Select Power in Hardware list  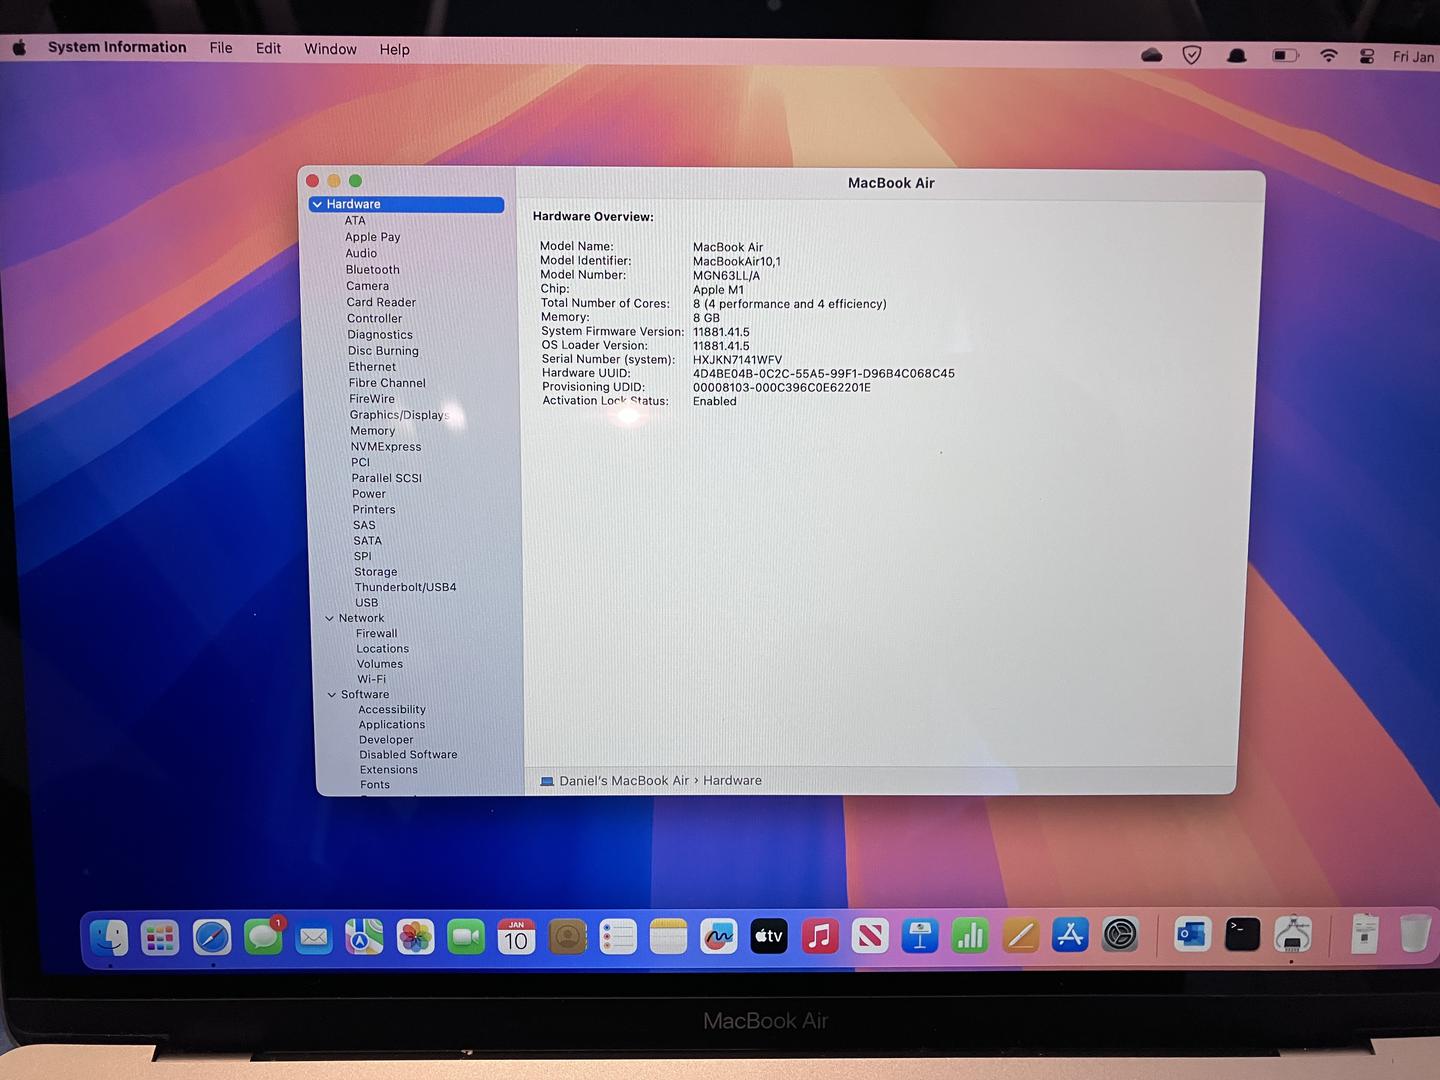click(x=368, y=494)
